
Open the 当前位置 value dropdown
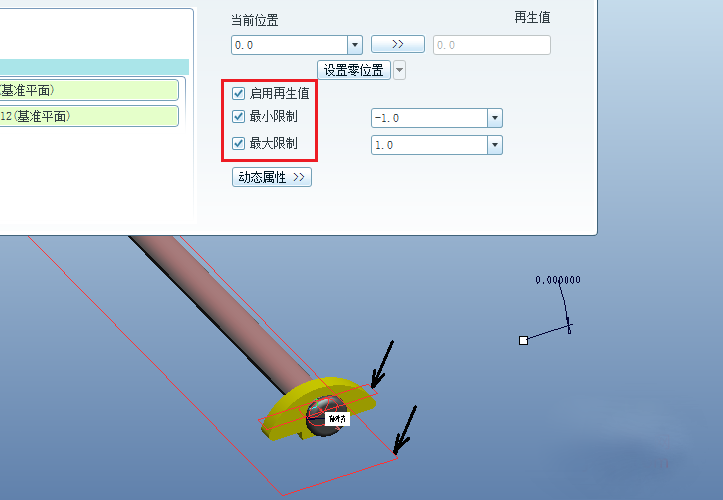click(x=355, y=45)
